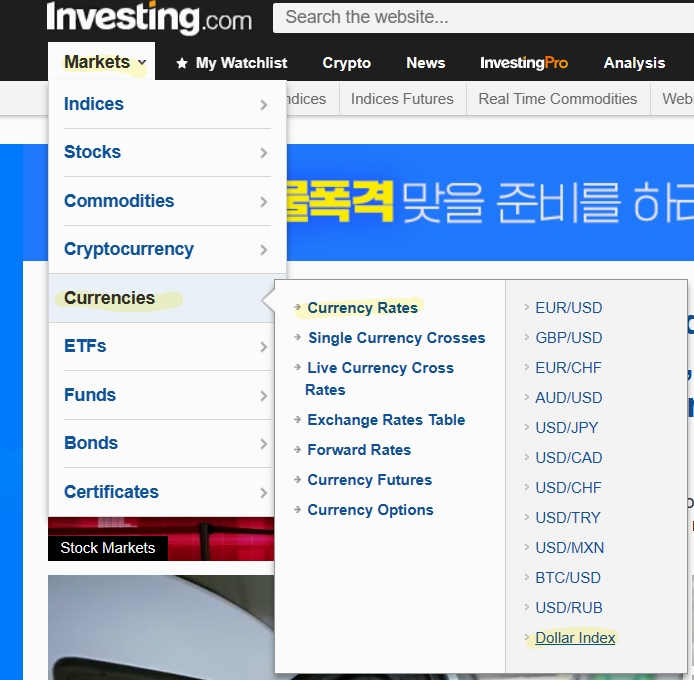
Task: Select Certificates in Markets menu
Action: click(x=111, y=491)
